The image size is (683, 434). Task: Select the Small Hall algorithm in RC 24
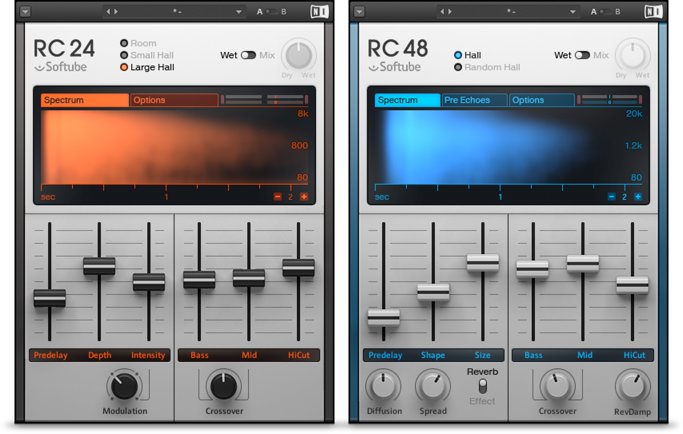[x=124, y=55]
